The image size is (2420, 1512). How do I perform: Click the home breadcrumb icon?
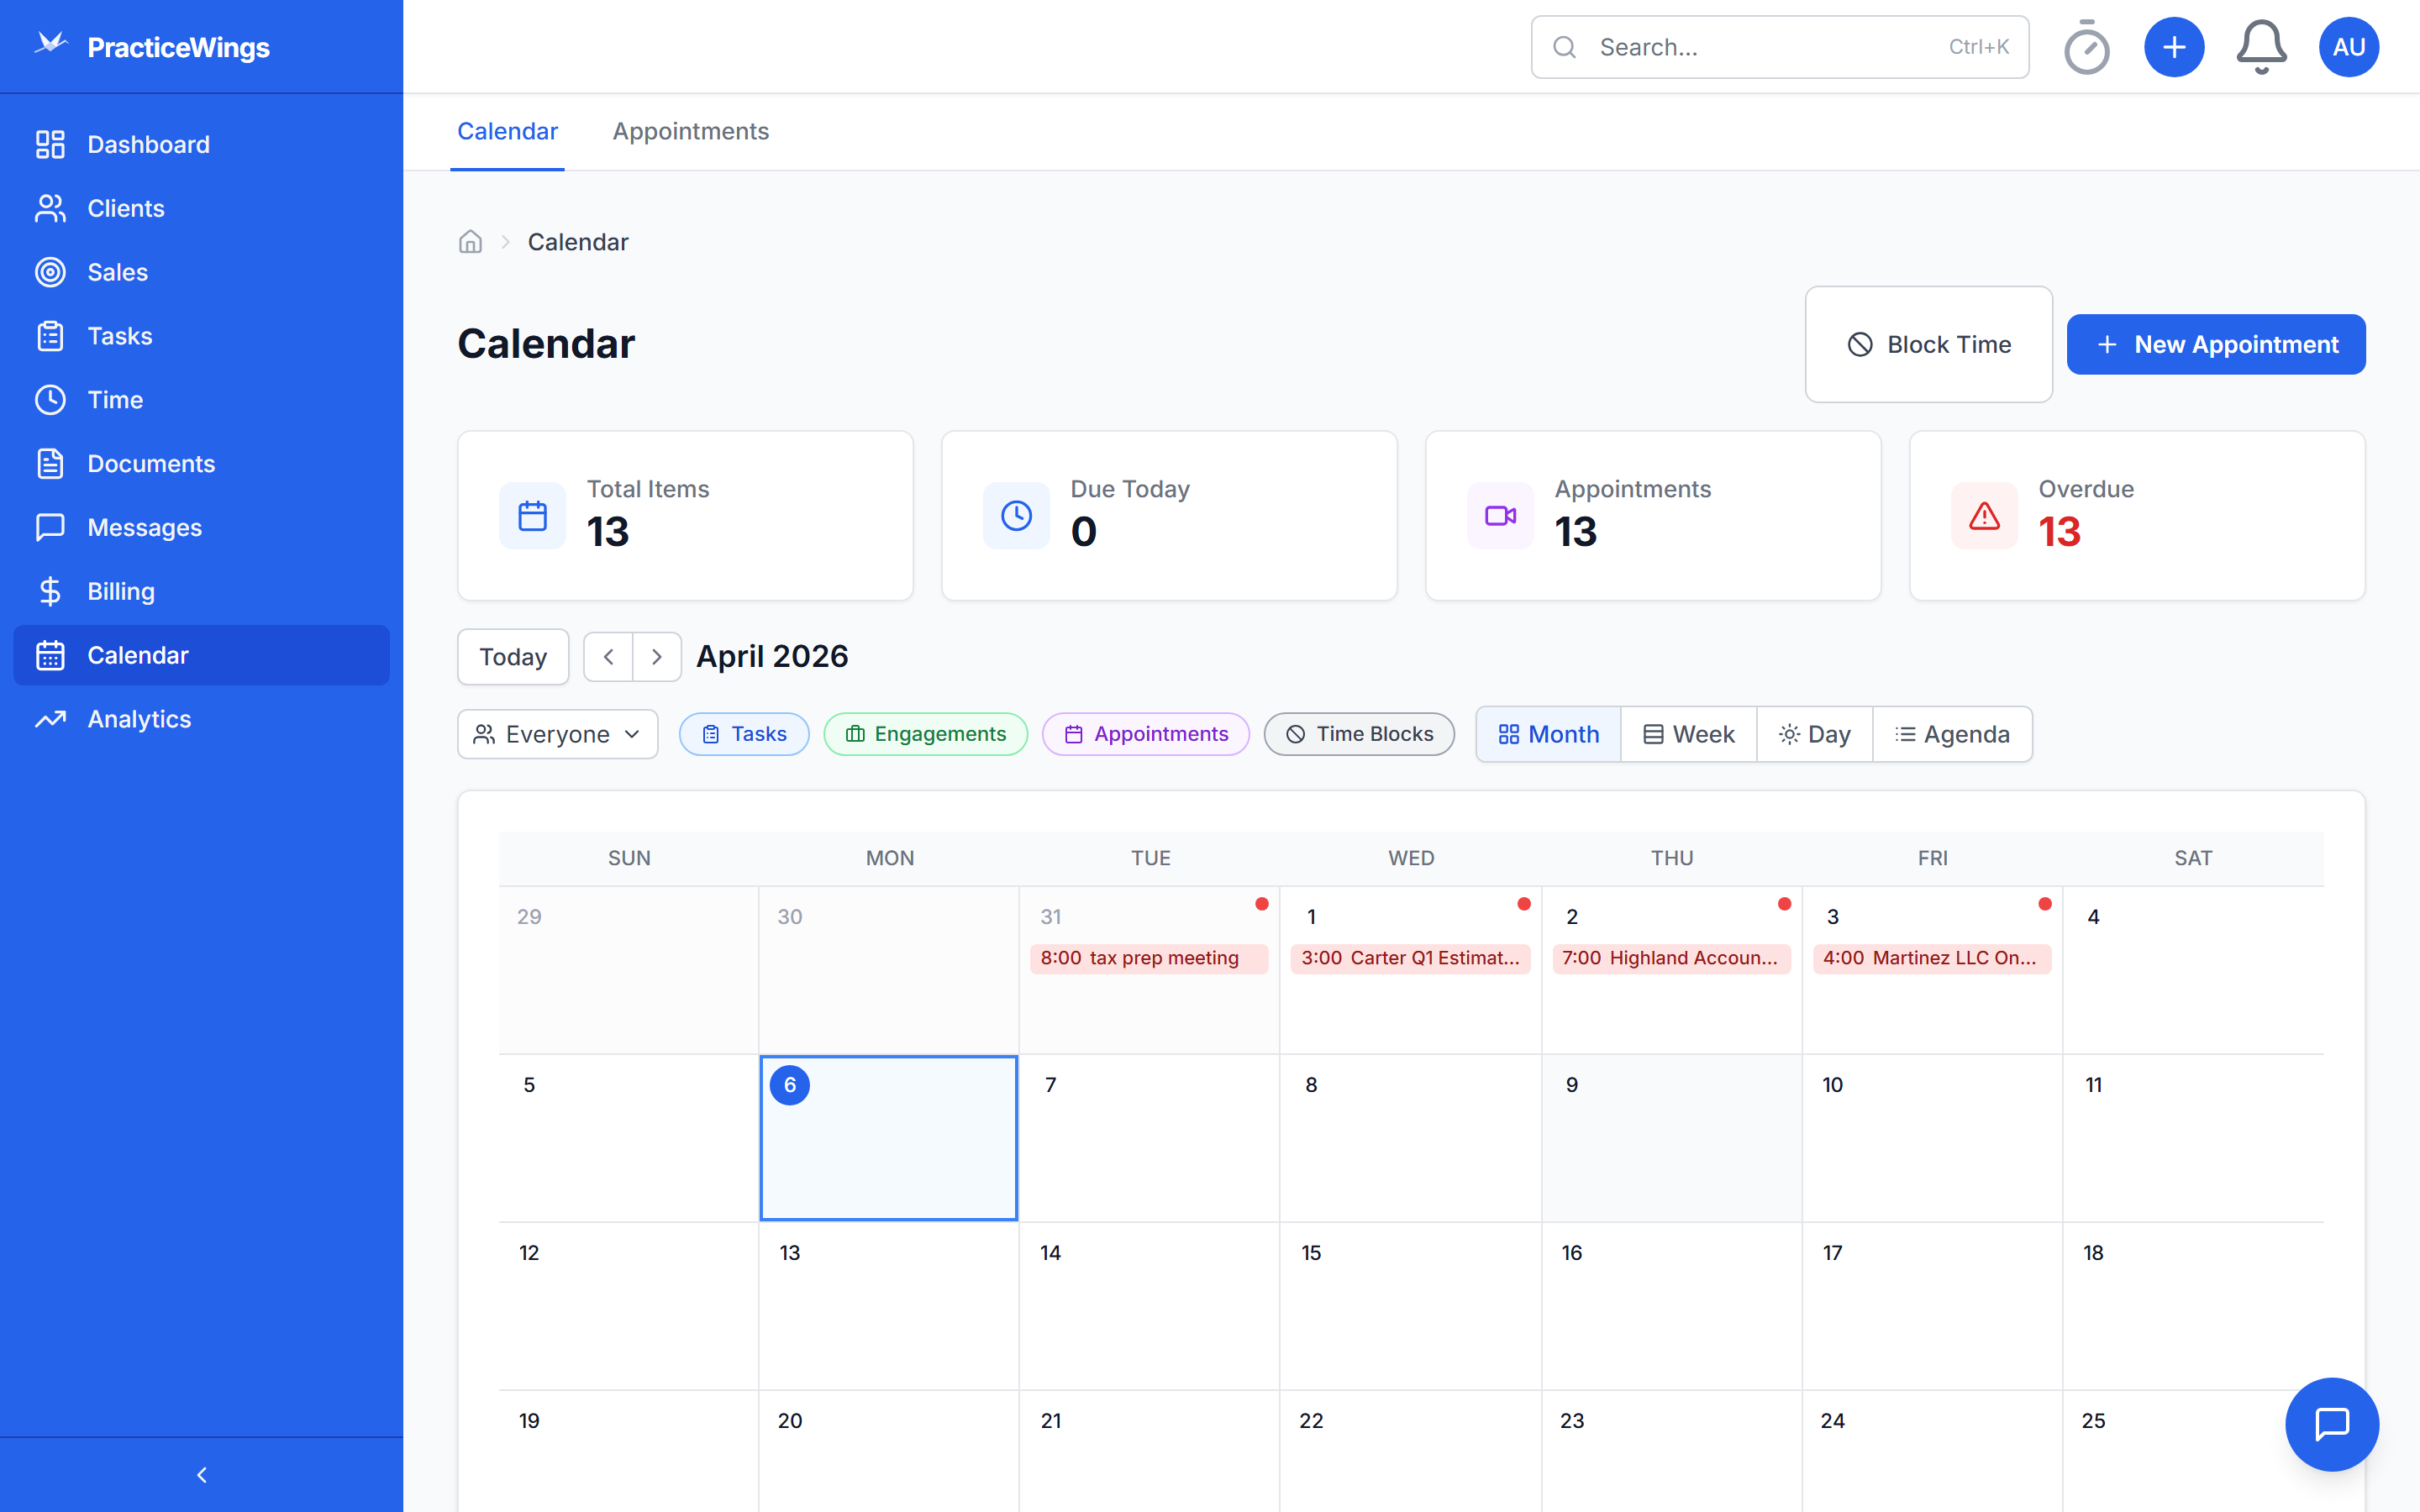(x=470, y=242)
